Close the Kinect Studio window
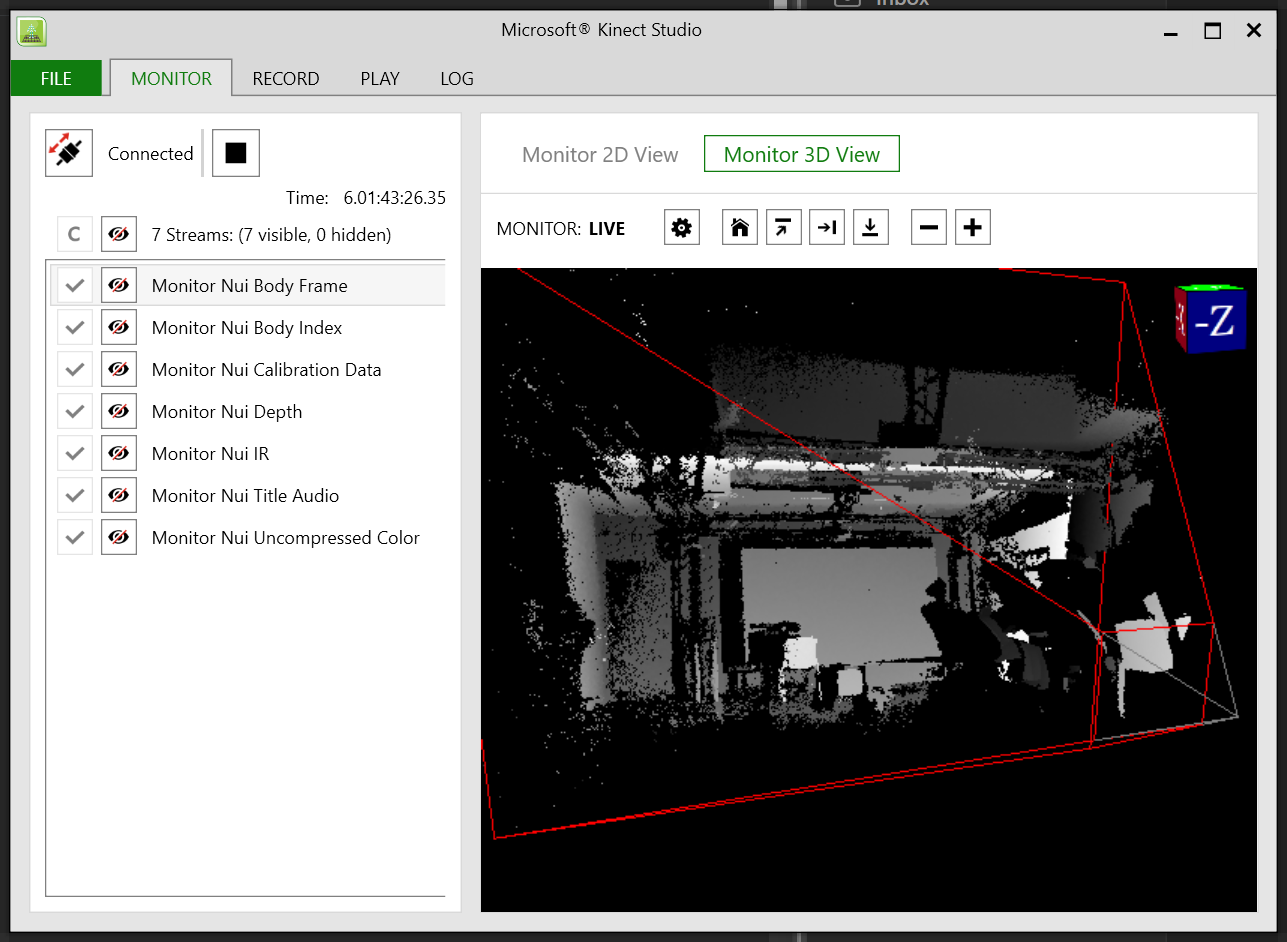This screenshot has height=942, width=1287. point(1253,31)
